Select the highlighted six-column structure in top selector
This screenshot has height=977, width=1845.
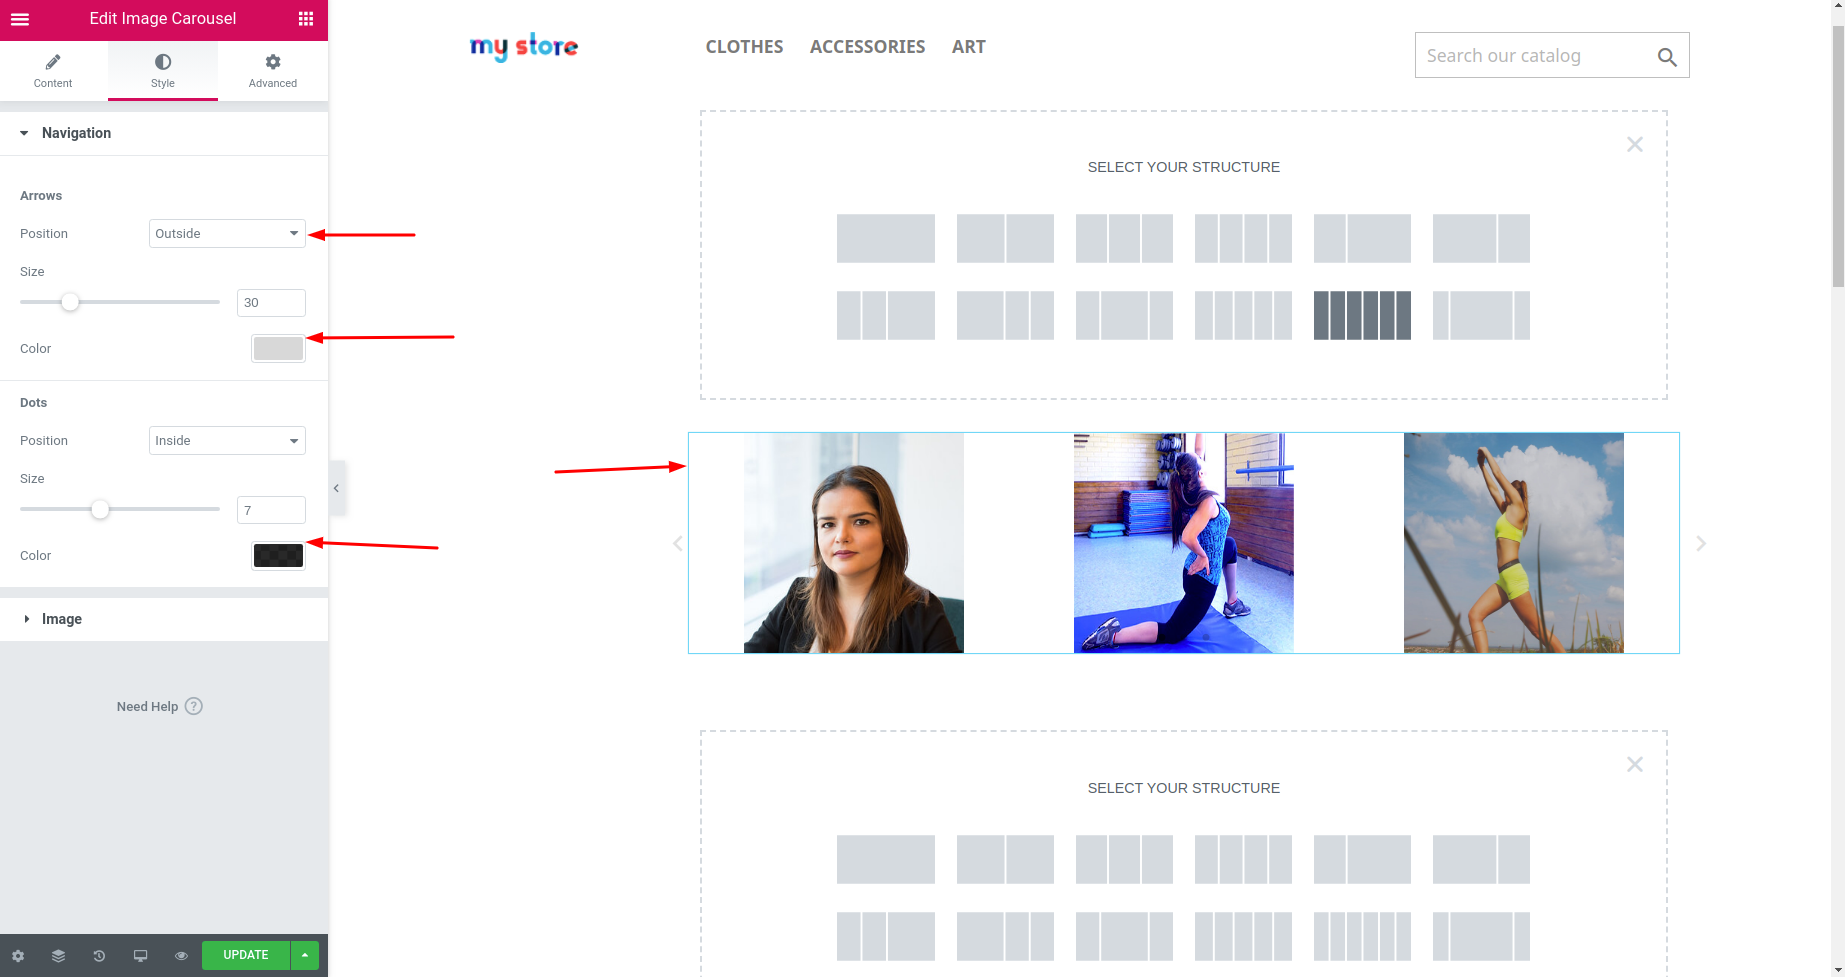point(1362,315)
